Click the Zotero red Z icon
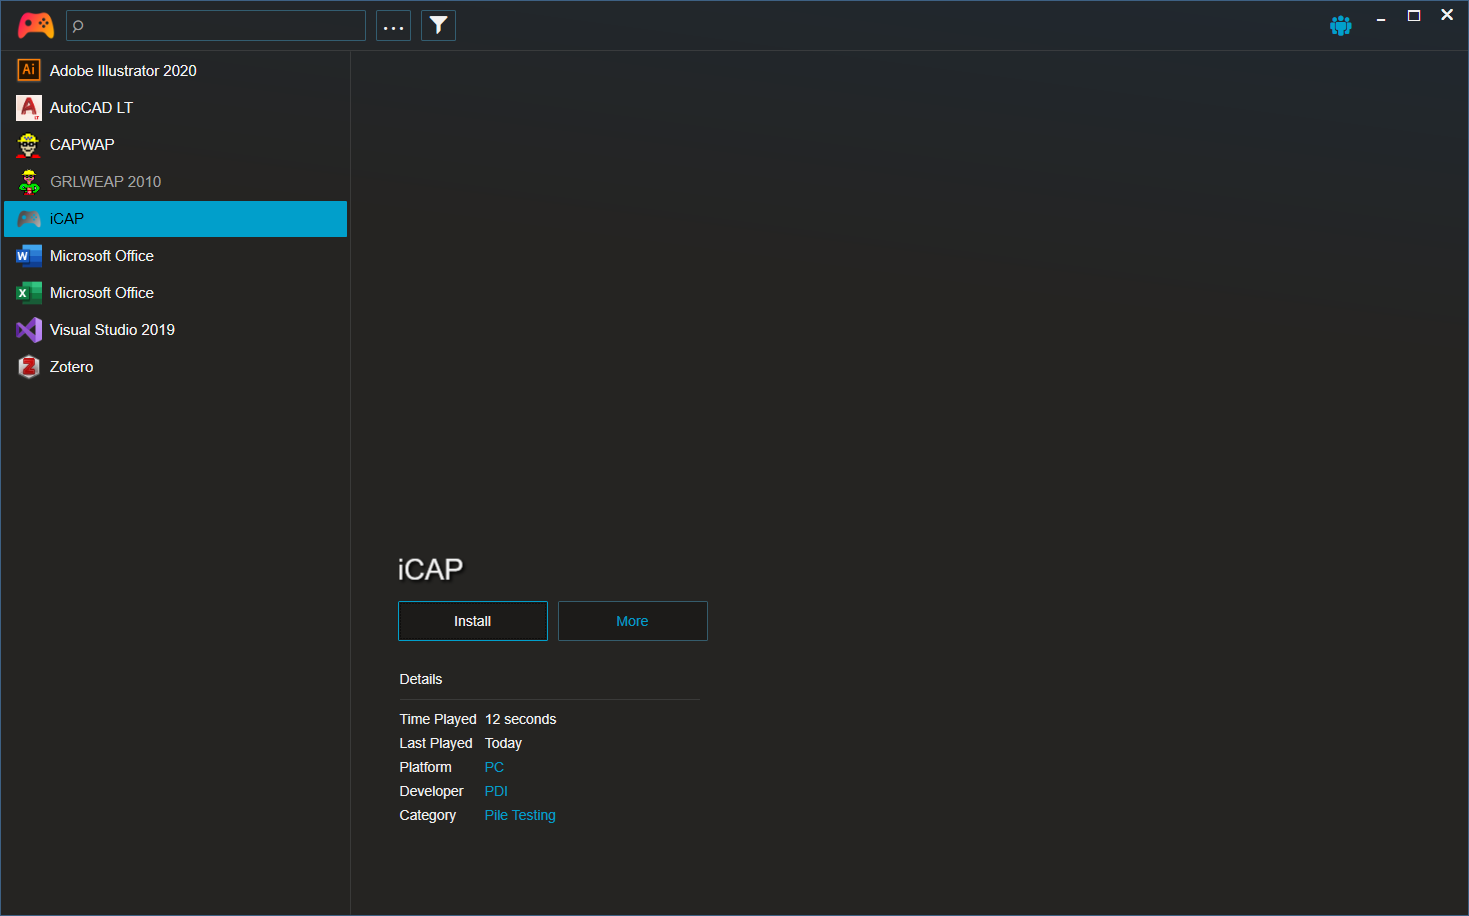Viewport: 1469px width, 916px height. coord(29,366)
